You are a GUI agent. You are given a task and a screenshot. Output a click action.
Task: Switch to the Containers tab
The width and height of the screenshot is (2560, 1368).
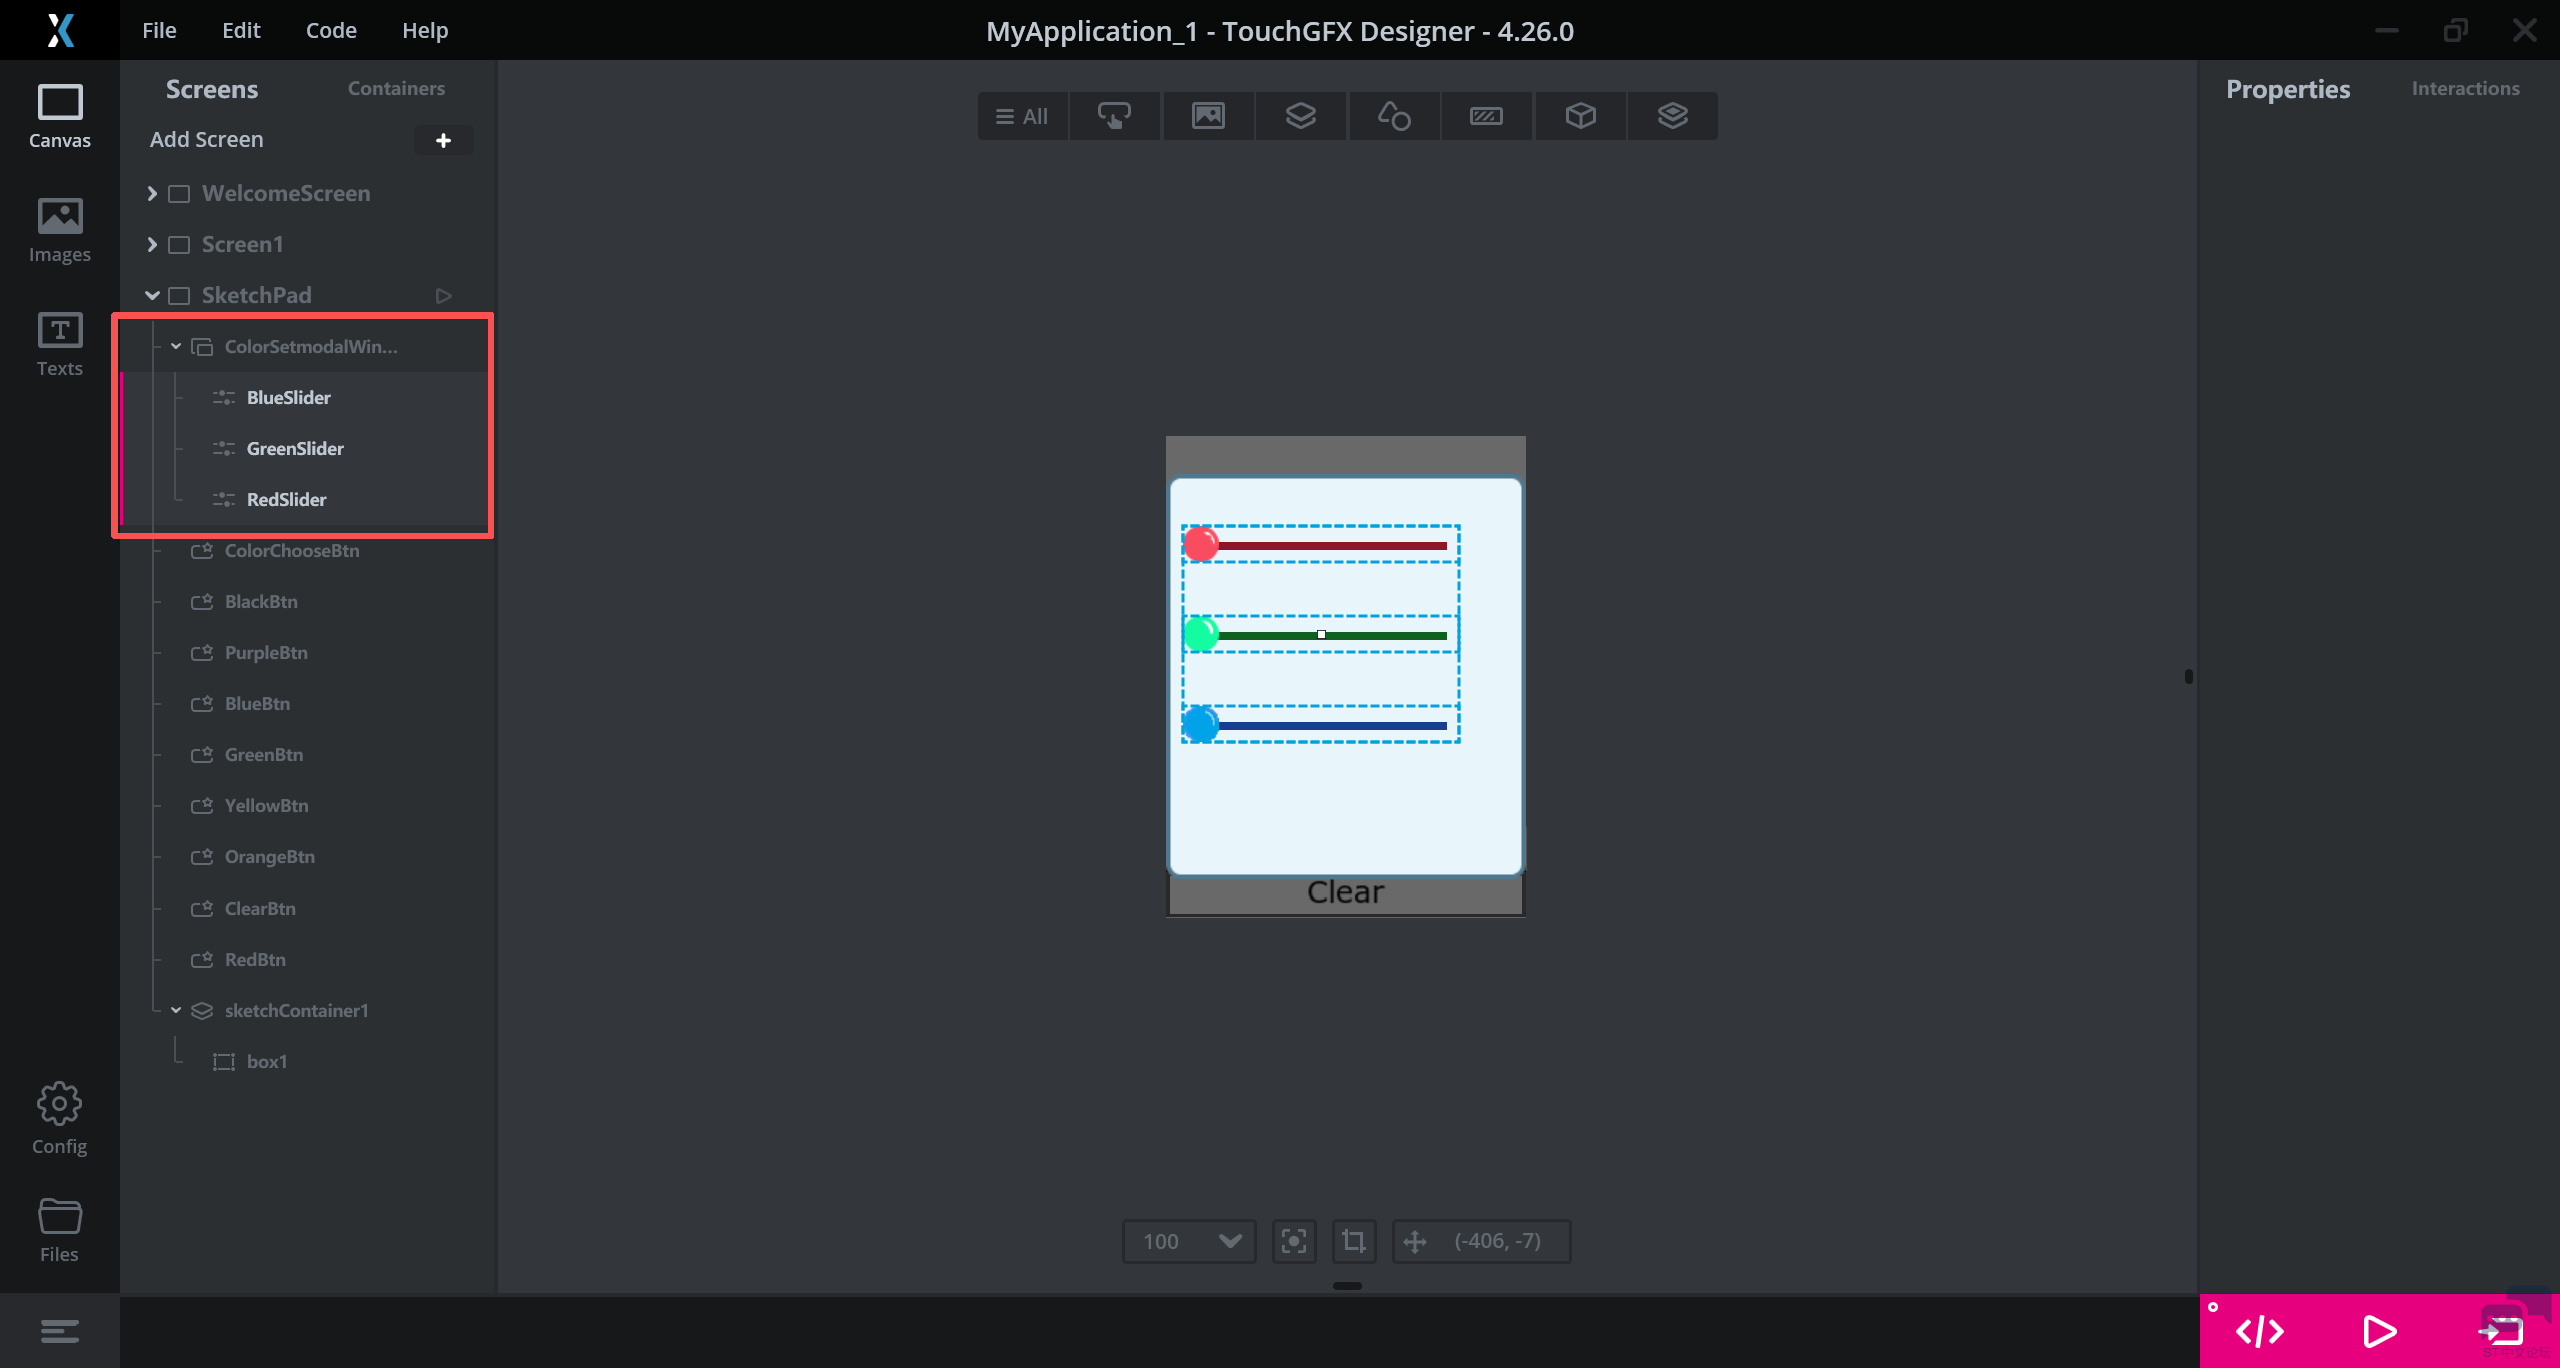tap(396, 88)
